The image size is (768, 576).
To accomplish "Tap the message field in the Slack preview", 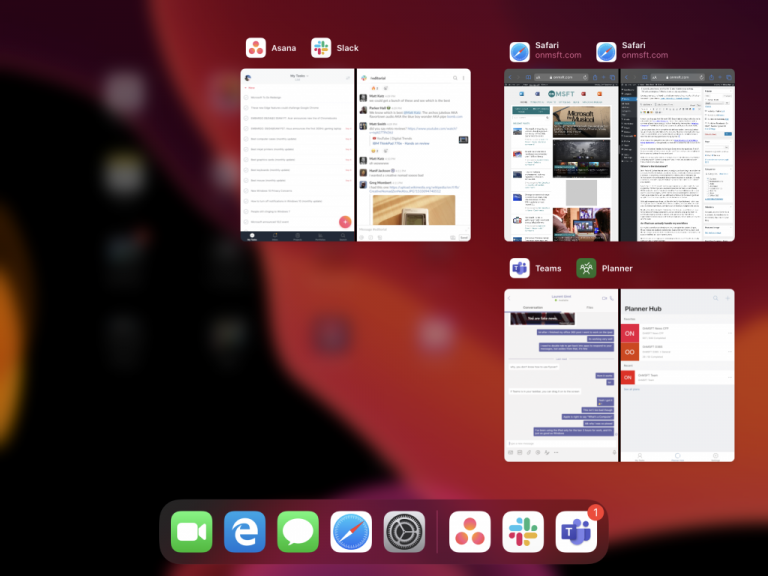I will tap(414, 229).
